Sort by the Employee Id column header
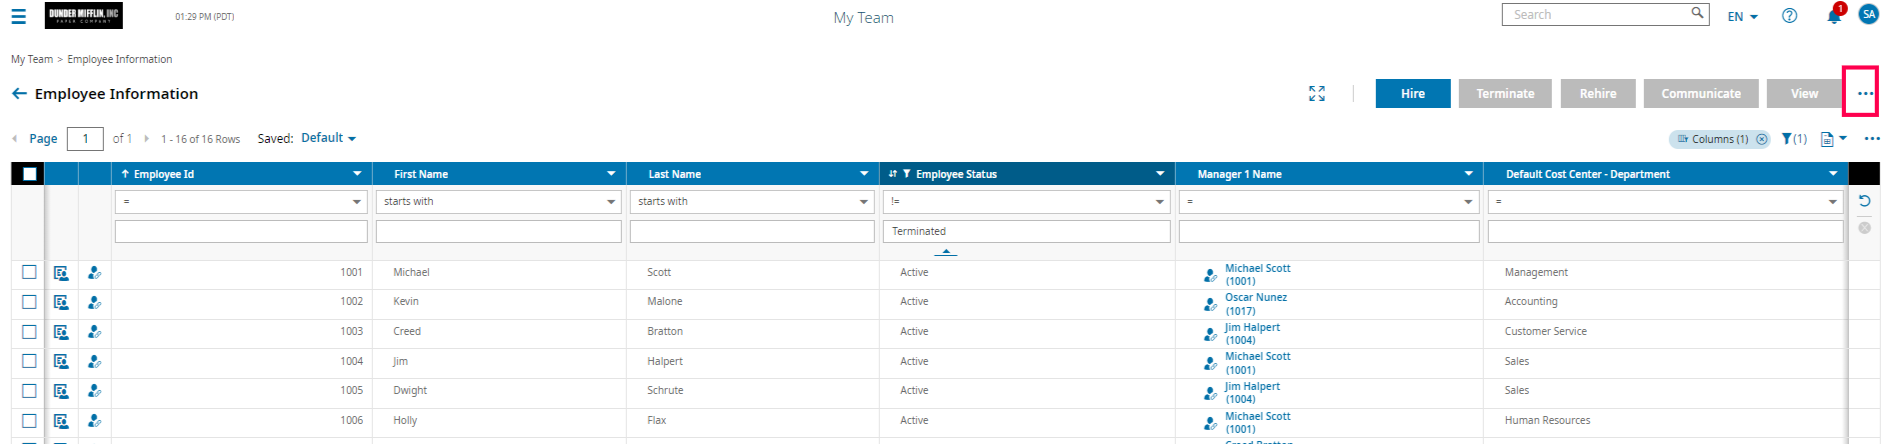This screenshot has width=1883, height=444. (x=164, y=174)
